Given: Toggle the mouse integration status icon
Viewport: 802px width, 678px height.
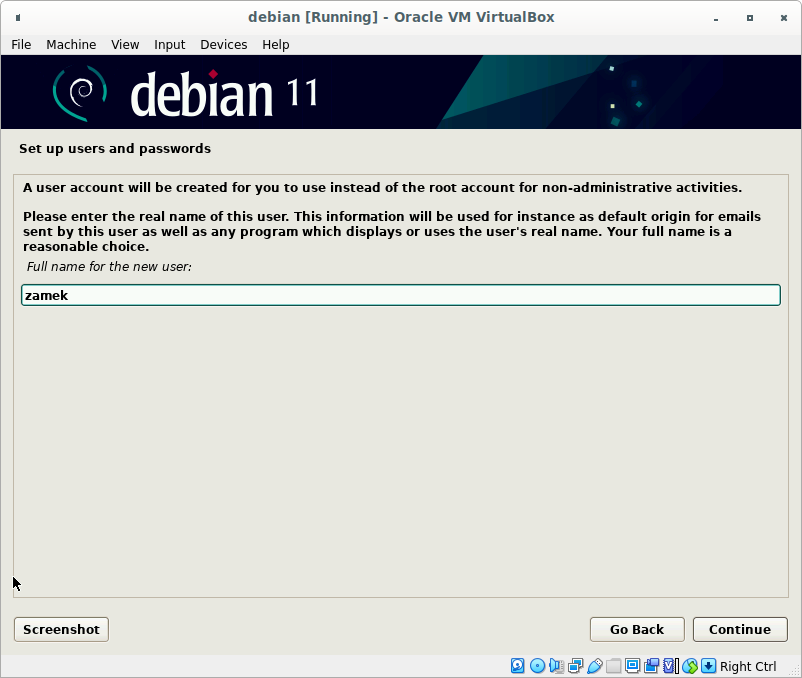Looking at the screenshot, I should click(x=689, y=666).
